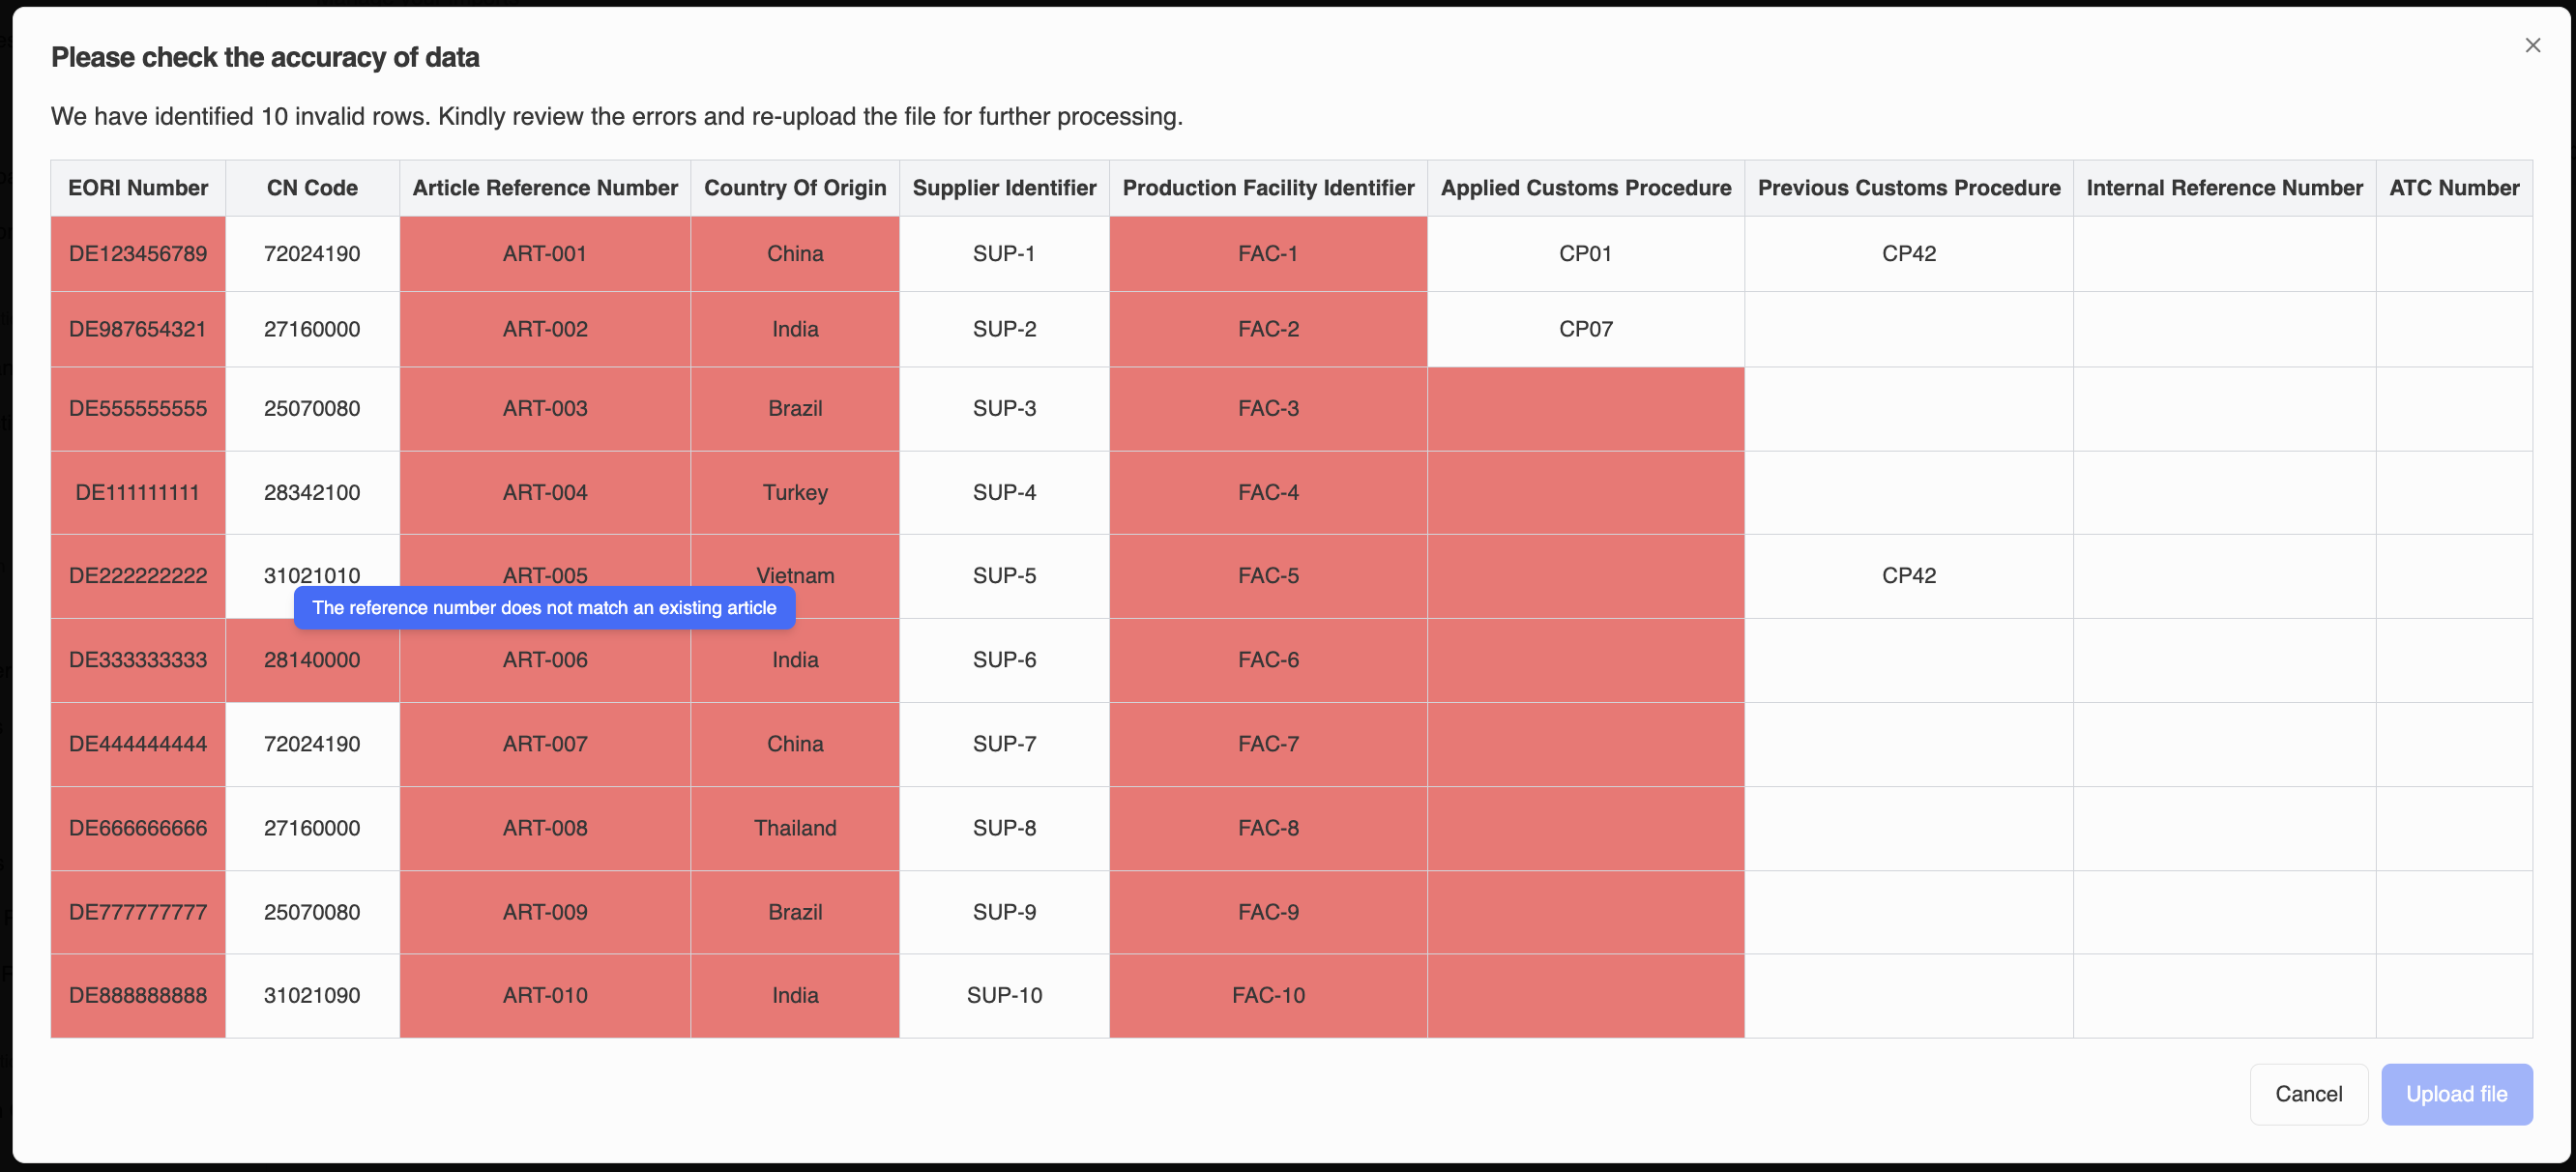Click the Cancel button

tap(2308, 1094)
